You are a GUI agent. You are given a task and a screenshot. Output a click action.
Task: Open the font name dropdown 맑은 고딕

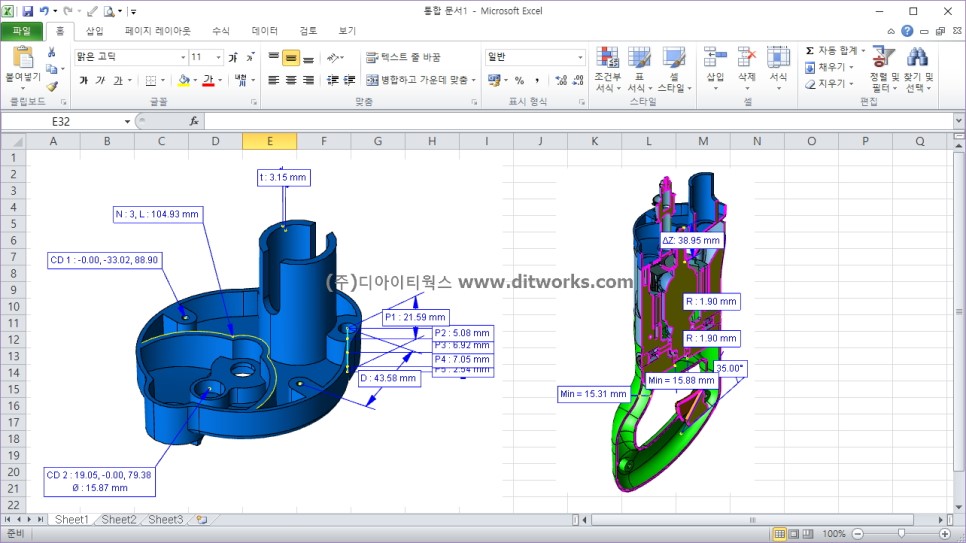click(183, 57)
